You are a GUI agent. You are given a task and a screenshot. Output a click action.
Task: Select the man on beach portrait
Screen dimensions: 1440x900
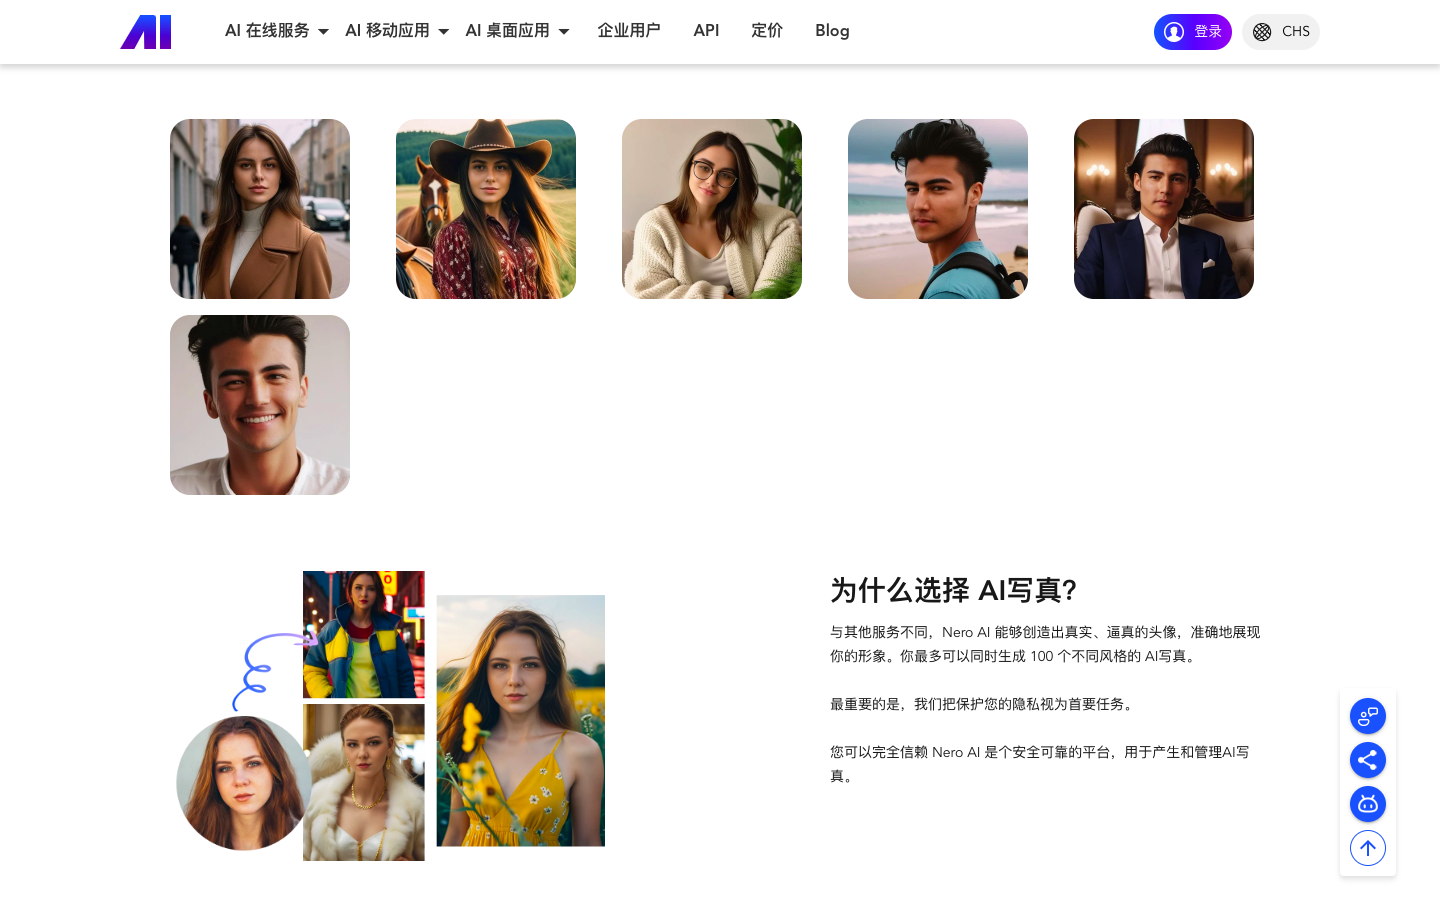pos(938,209)
